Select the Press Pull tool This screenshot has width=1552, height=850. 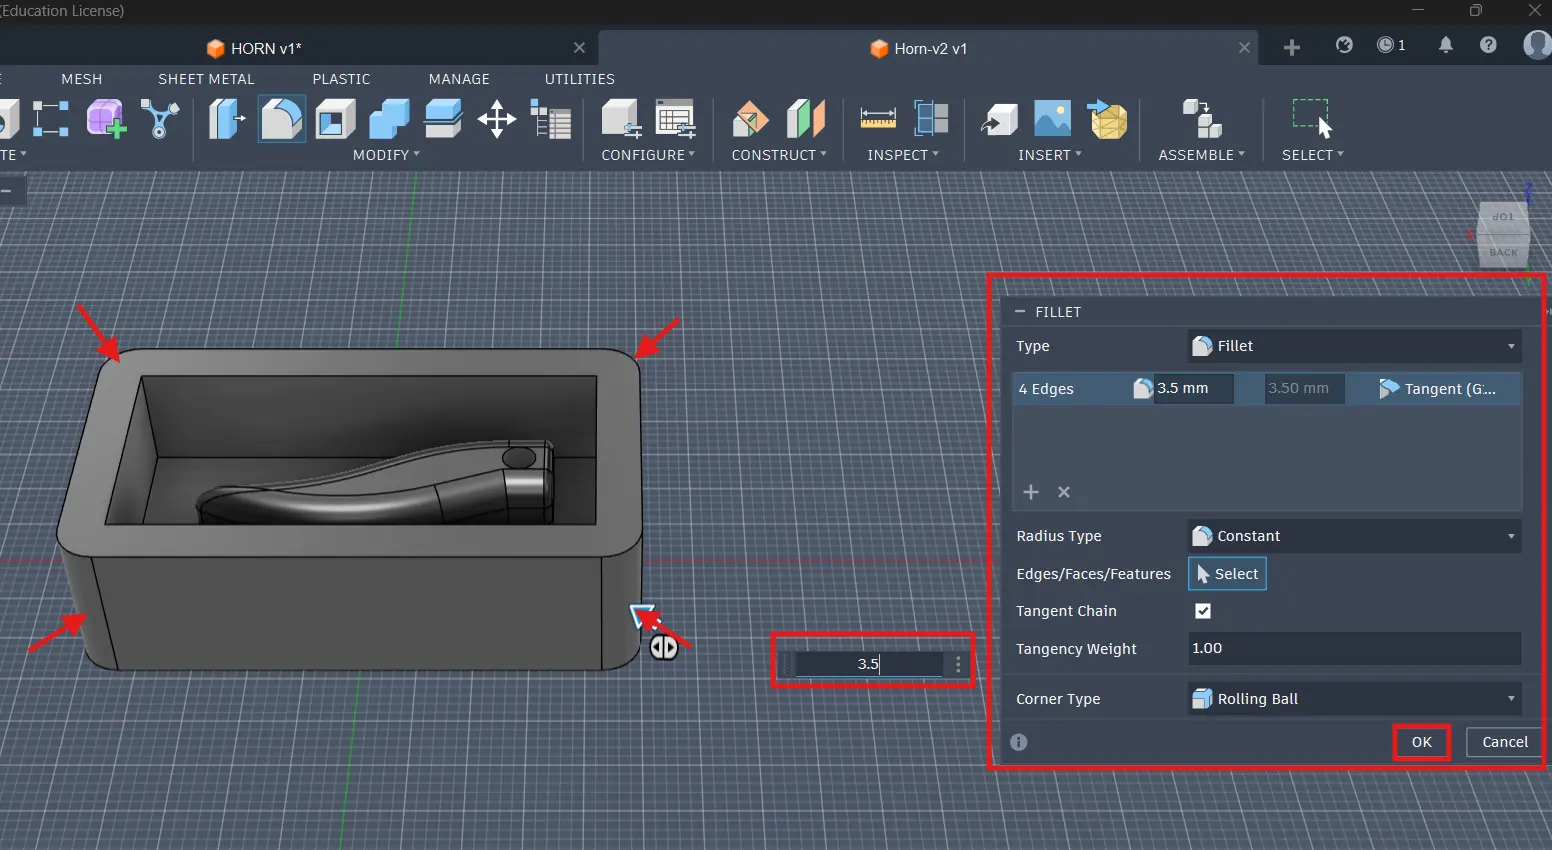pos(227,119)
